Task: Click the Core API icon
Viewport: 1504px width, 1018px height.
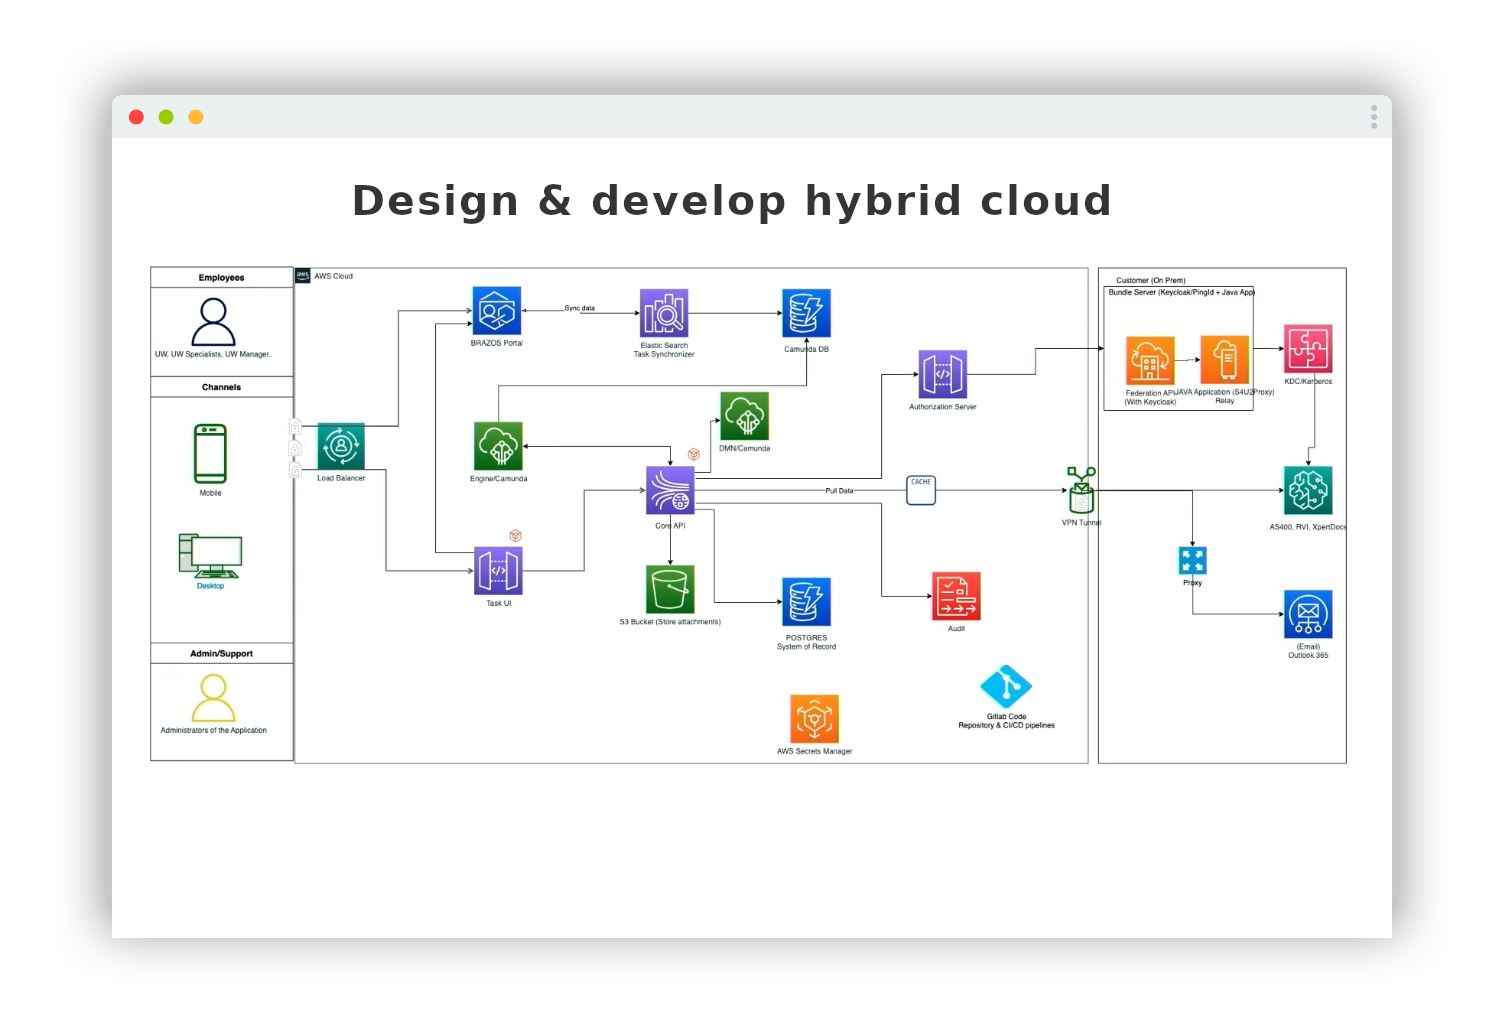Action: (x=670, y=491)
